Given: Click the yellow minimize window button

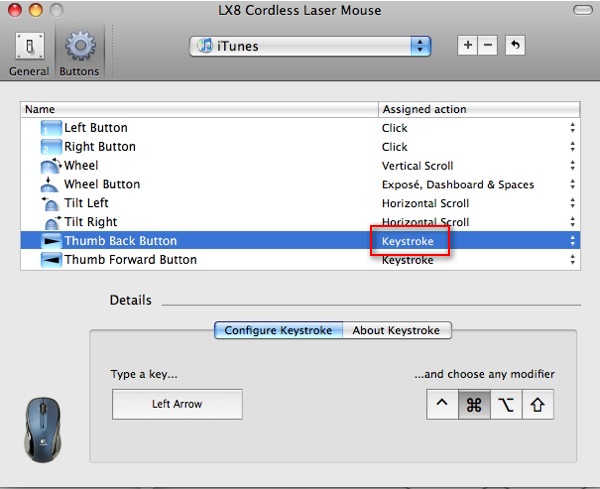Looking at the screenshot, I should 36,10.
